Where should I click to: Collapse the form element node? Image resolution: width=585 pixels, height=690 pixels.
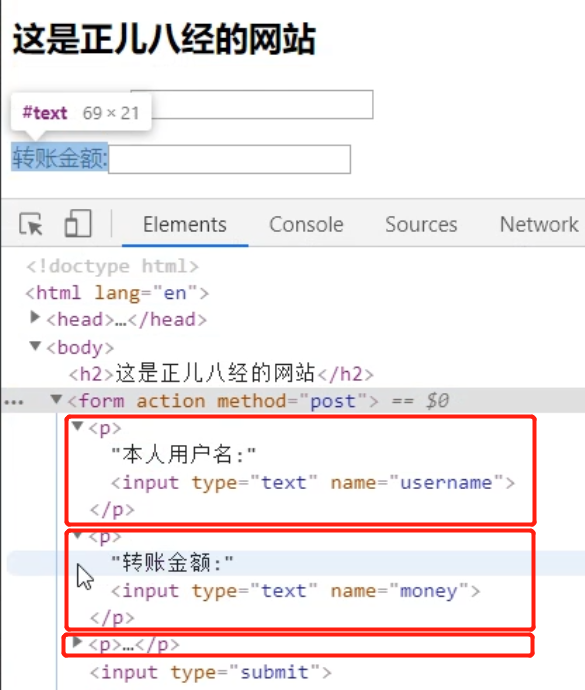(x=56, y=399)
